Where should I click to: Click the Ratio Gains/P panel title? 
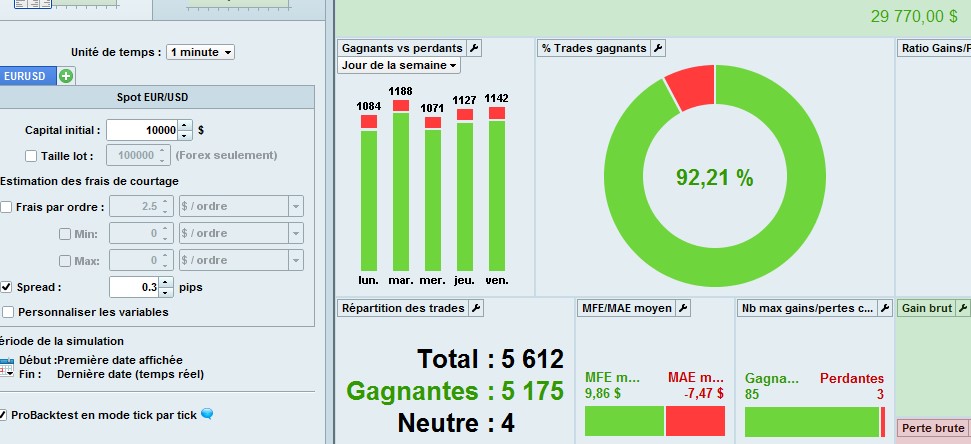[x=936, y=48]
